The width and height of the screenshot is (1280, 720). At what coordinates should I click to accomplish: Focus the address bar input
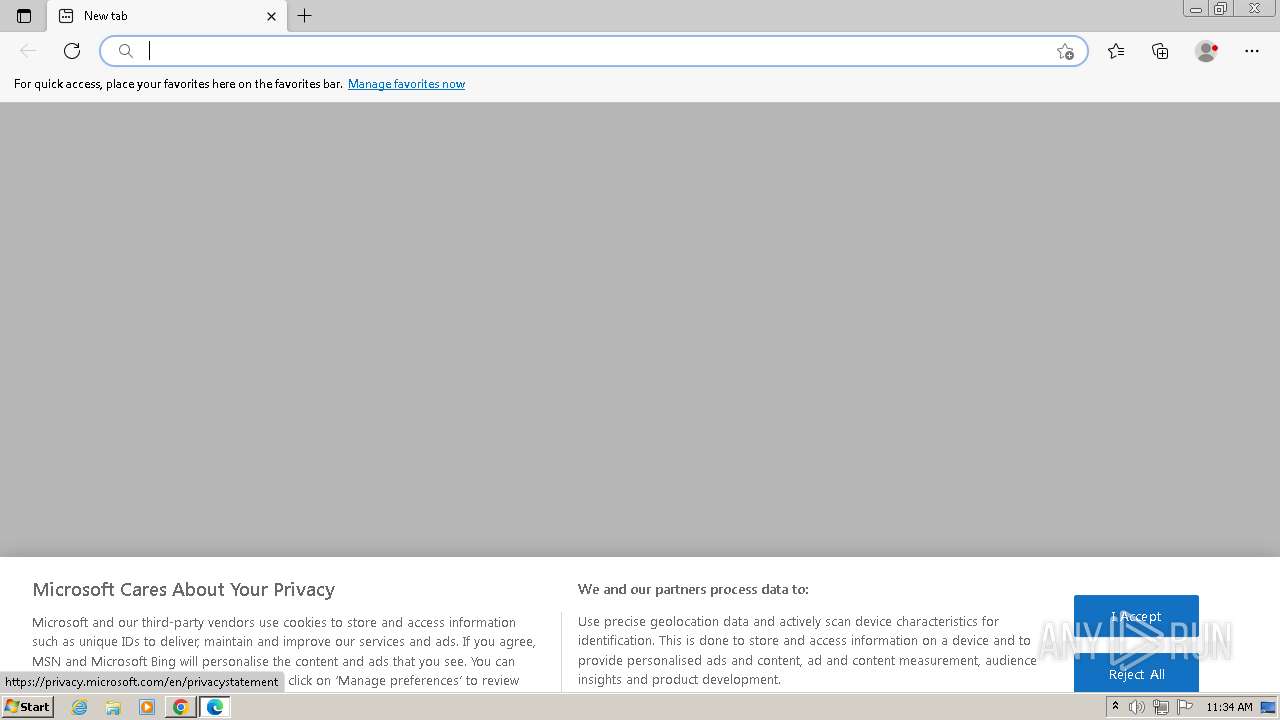[x=594, y=51]
